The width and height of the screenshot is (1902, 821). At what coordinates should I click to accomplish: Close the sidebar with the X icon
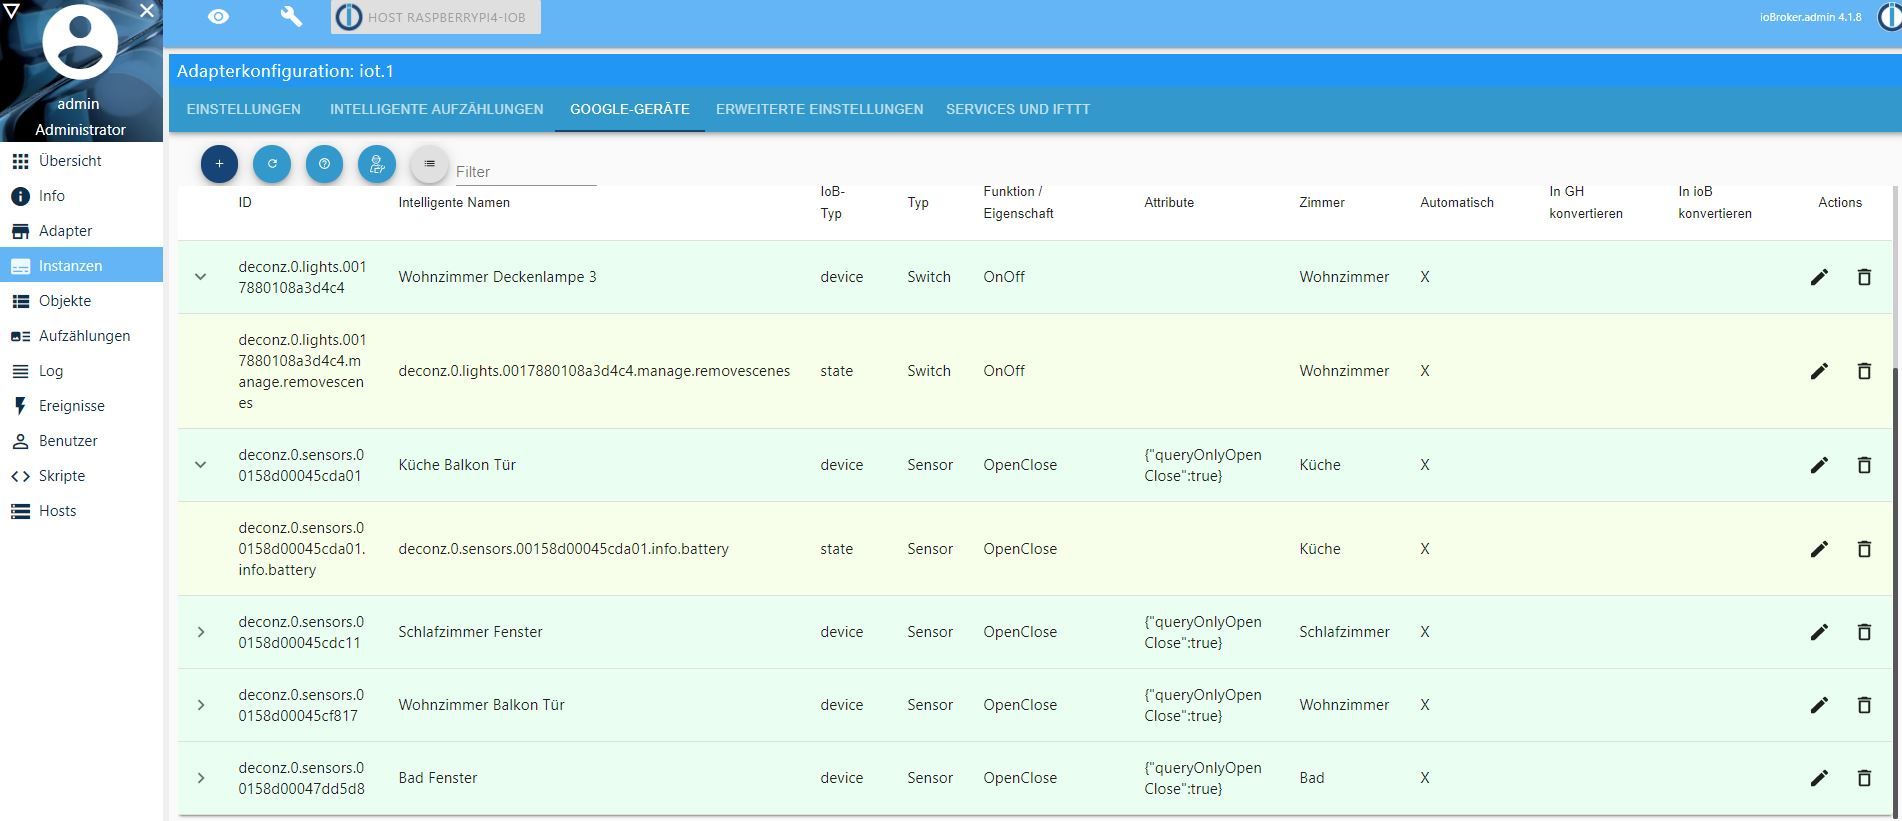[x=147, y=11]
